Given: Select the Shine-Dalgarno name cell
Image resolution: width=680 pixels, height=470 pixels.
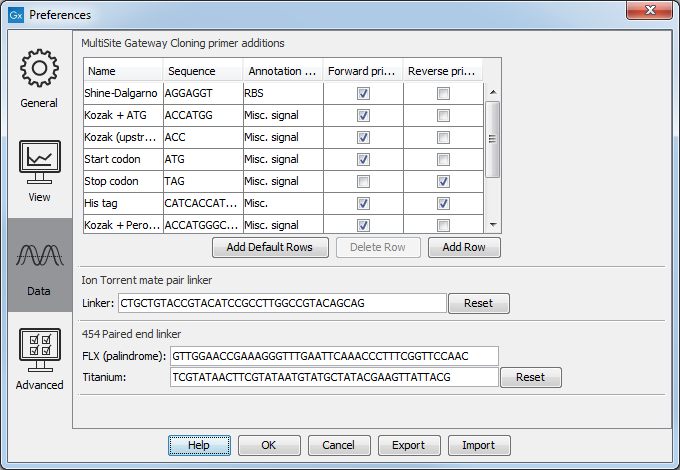Looking at the screenshot, I should click(123, 93).
